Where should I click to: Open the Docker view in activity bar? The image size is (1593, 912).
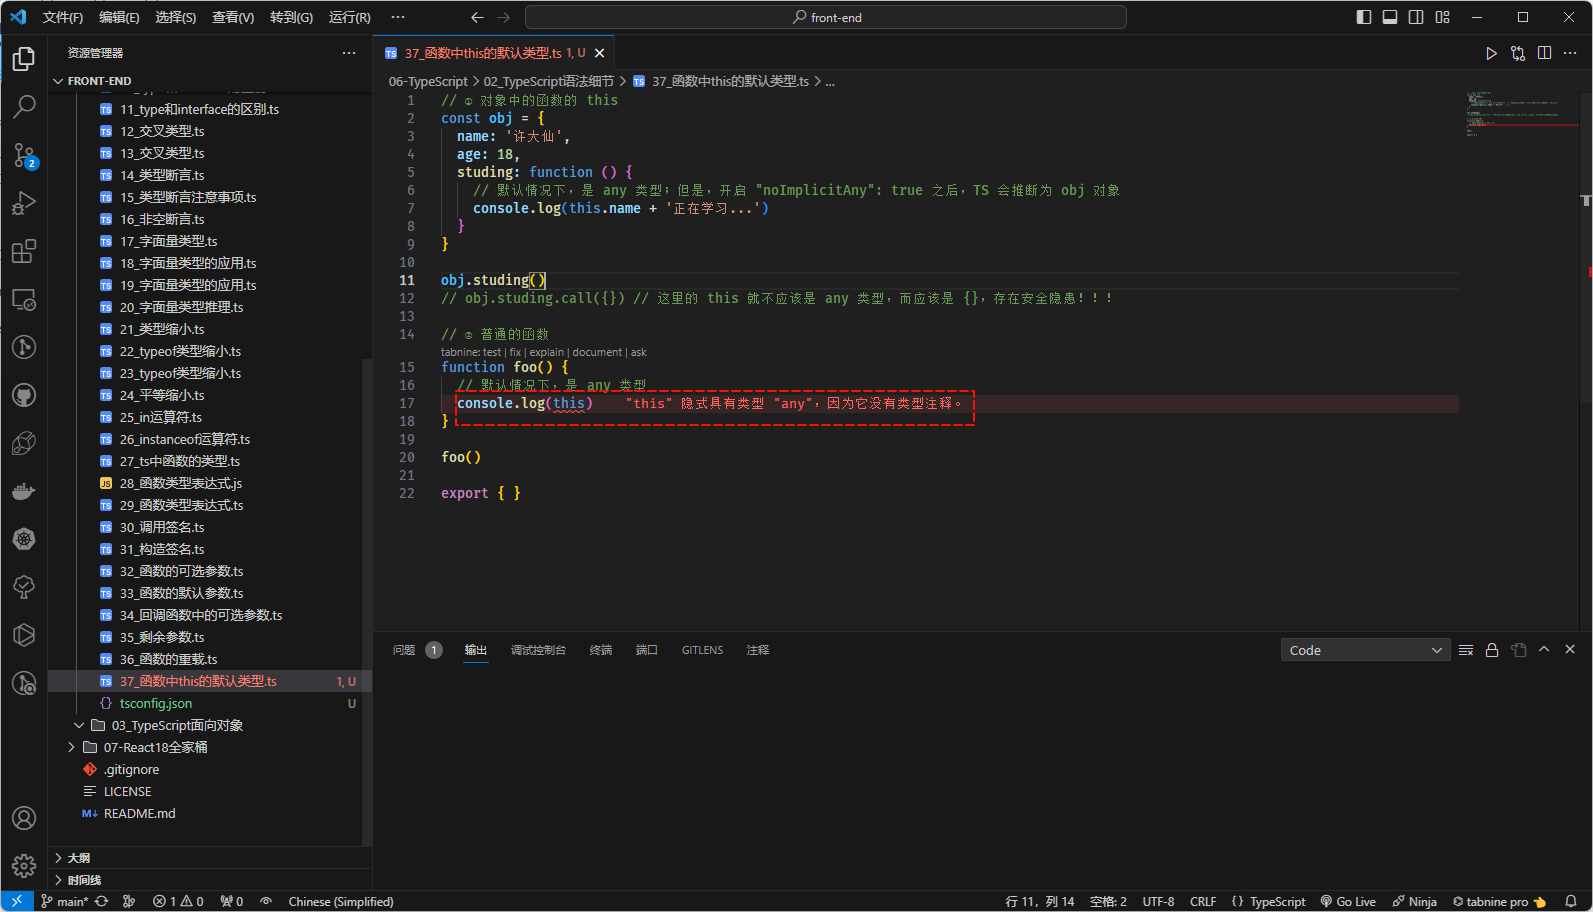click(x=24, y=491)
